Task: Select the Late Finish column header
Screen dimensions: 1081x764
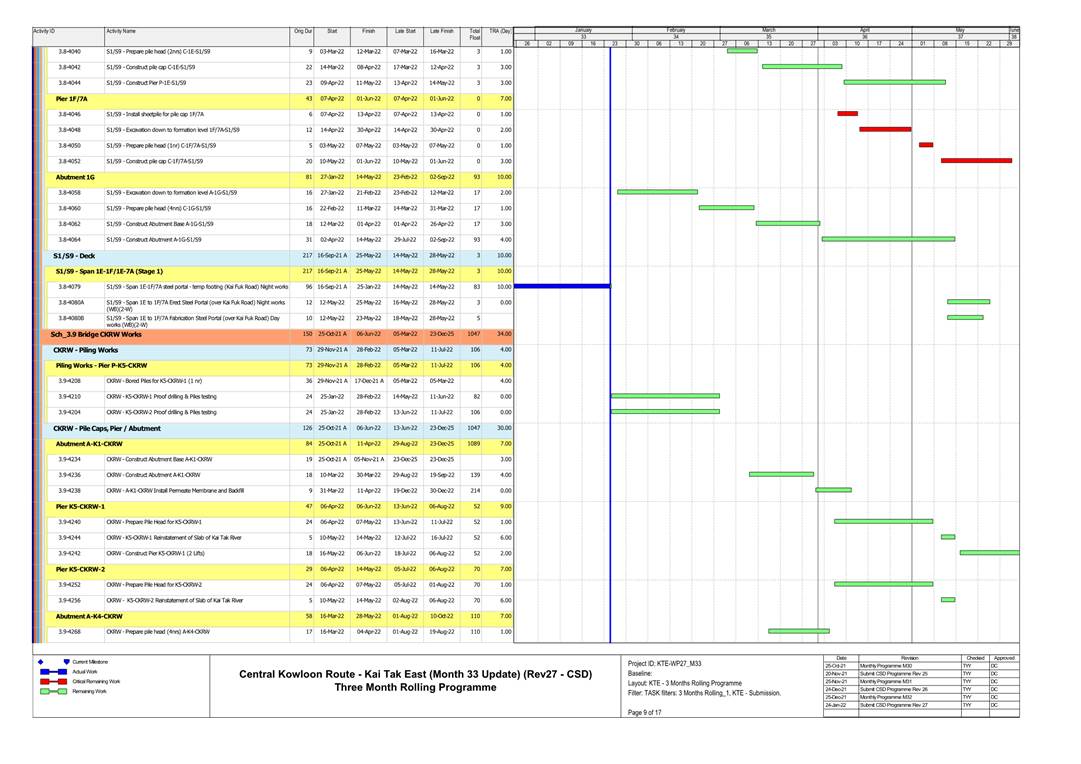Action: click(441, 32)
